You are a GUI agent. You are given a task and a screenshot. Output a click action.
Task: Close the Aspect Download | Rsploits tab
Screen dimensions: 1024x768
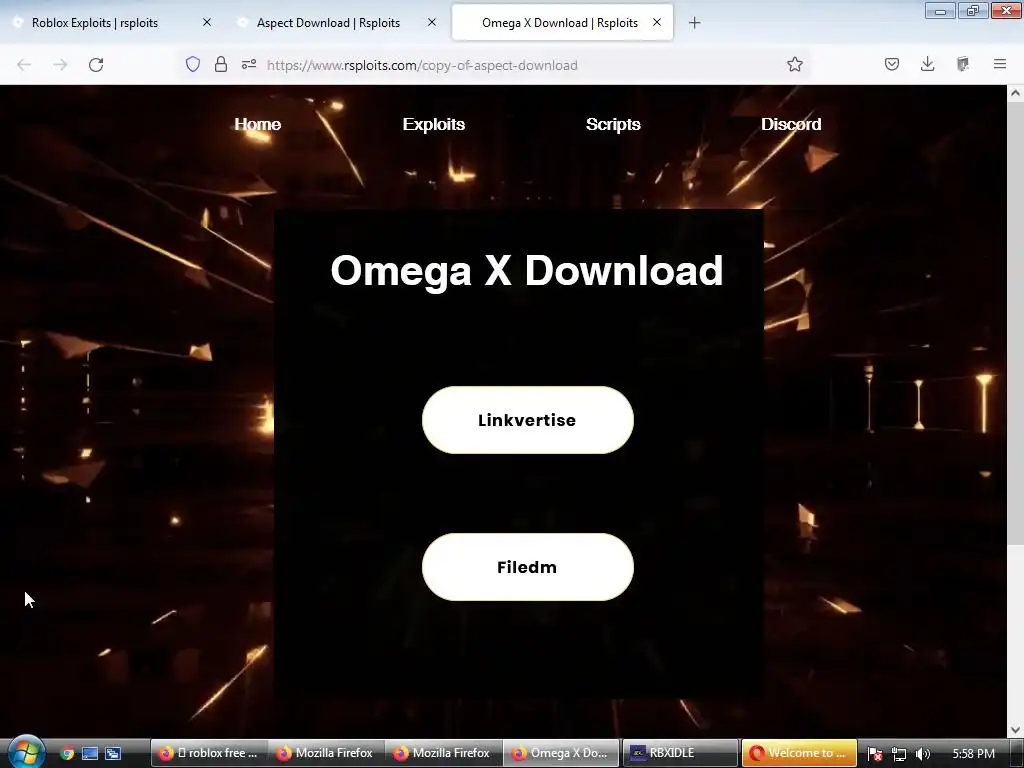coord(432,22)
